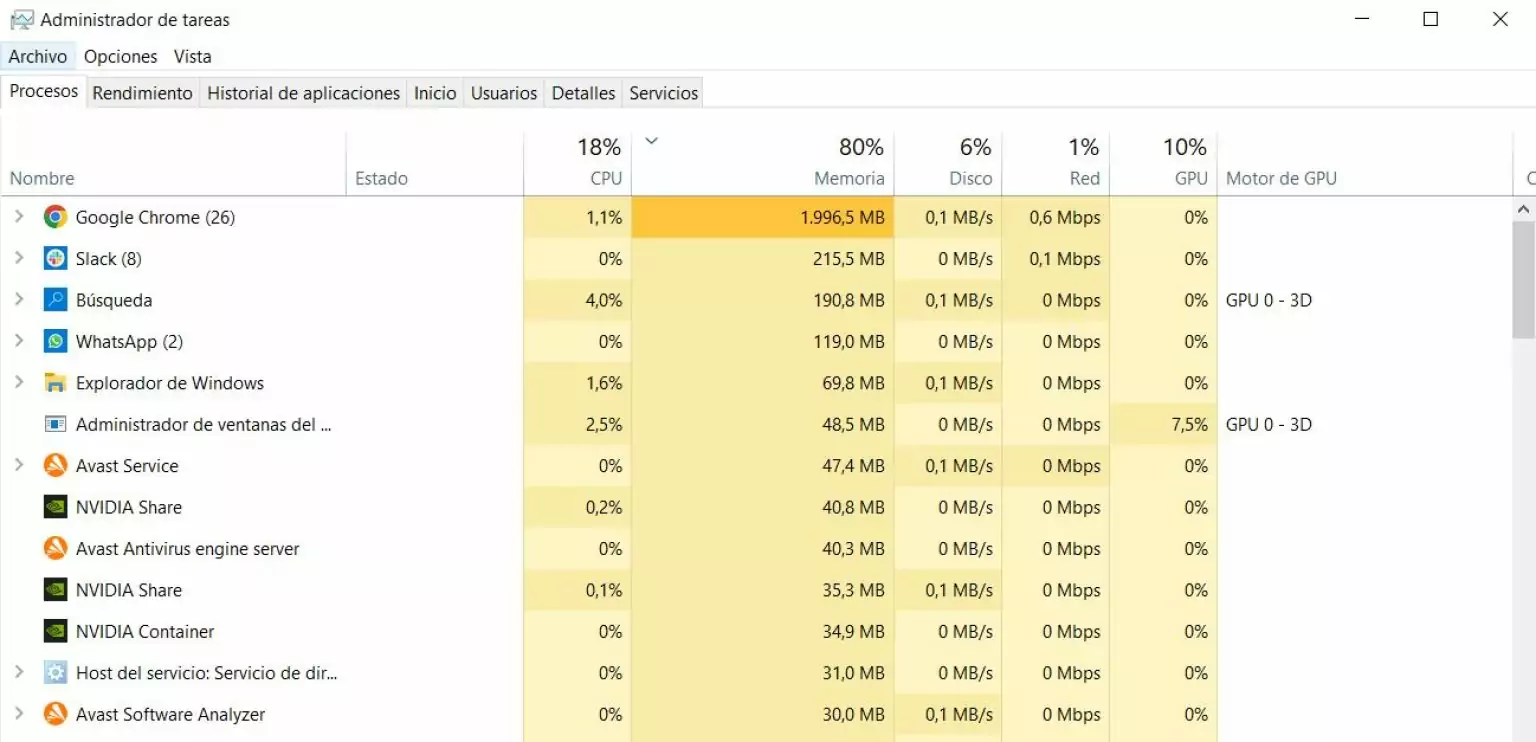The image size is (1536, 742).
Task: Open the Archivo menu
Action: click(38, 56)
